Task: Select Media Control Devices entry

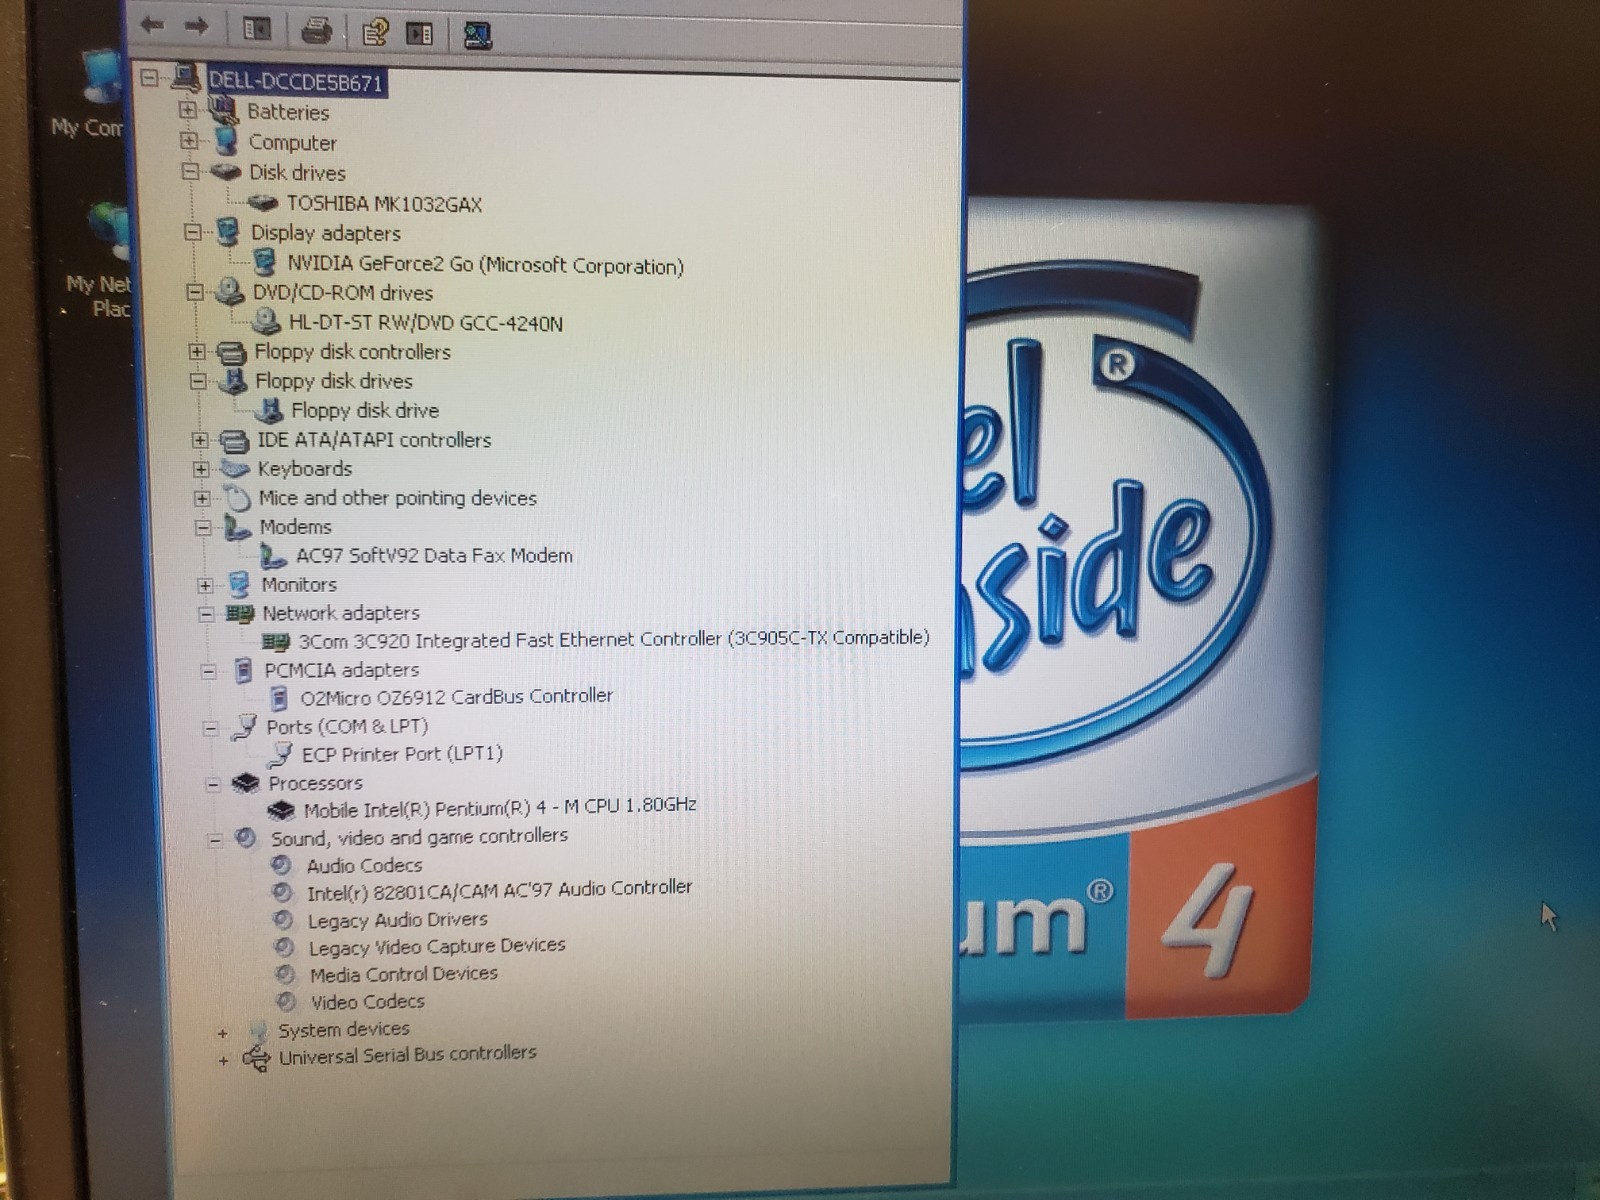Action: (x=403, y=974)
